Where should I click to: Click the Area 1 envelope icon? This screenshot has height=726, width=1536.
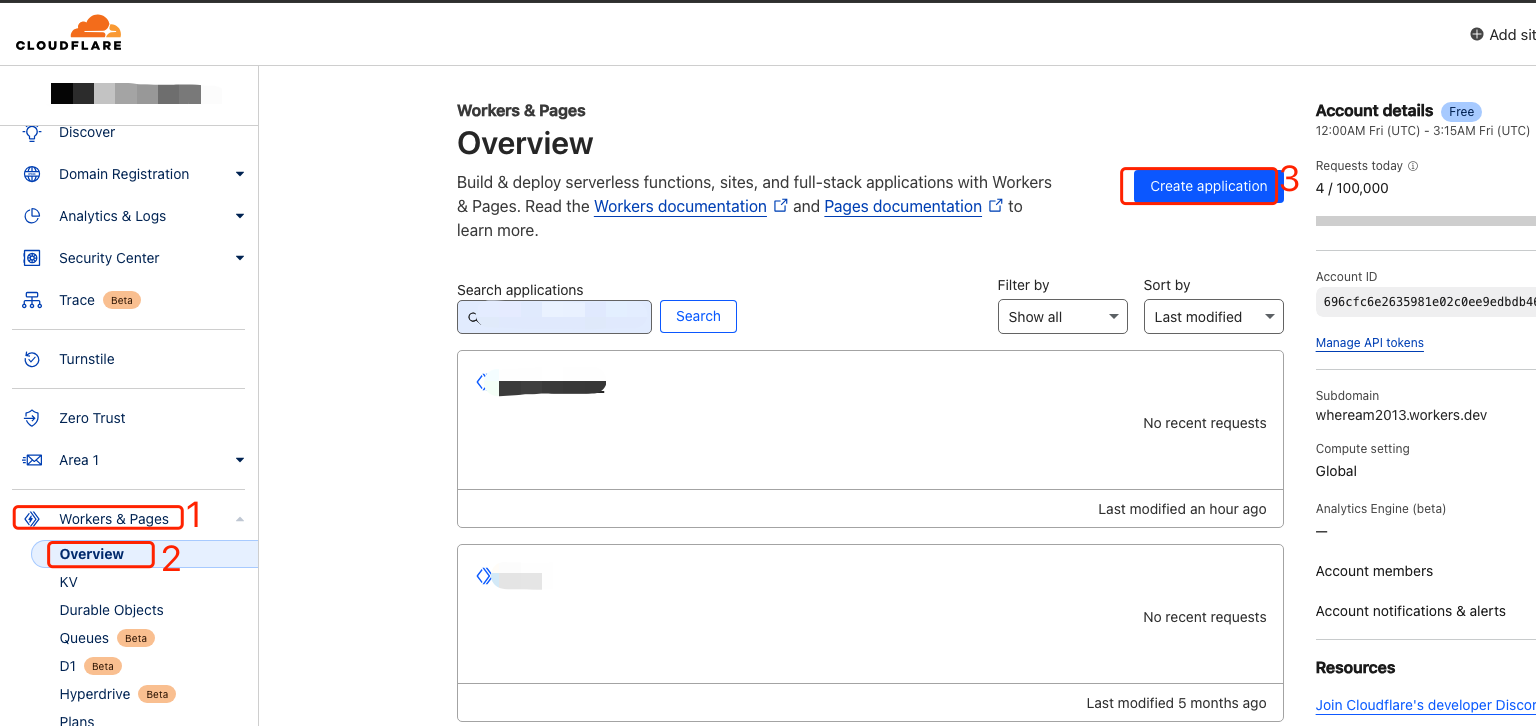[x=32, y=460]
